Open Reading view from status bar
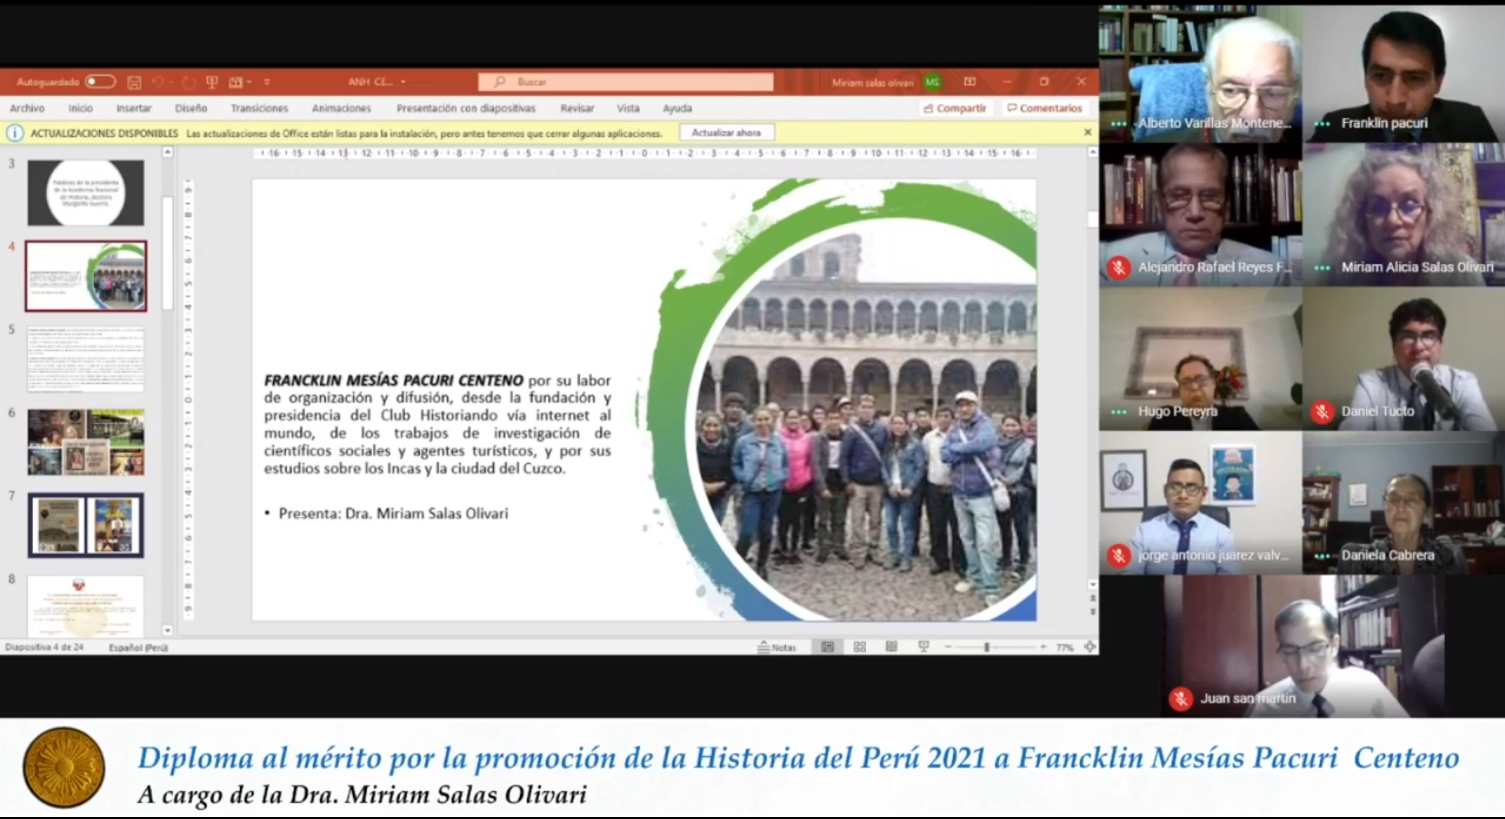1505x819 pixels. point(891,647)
